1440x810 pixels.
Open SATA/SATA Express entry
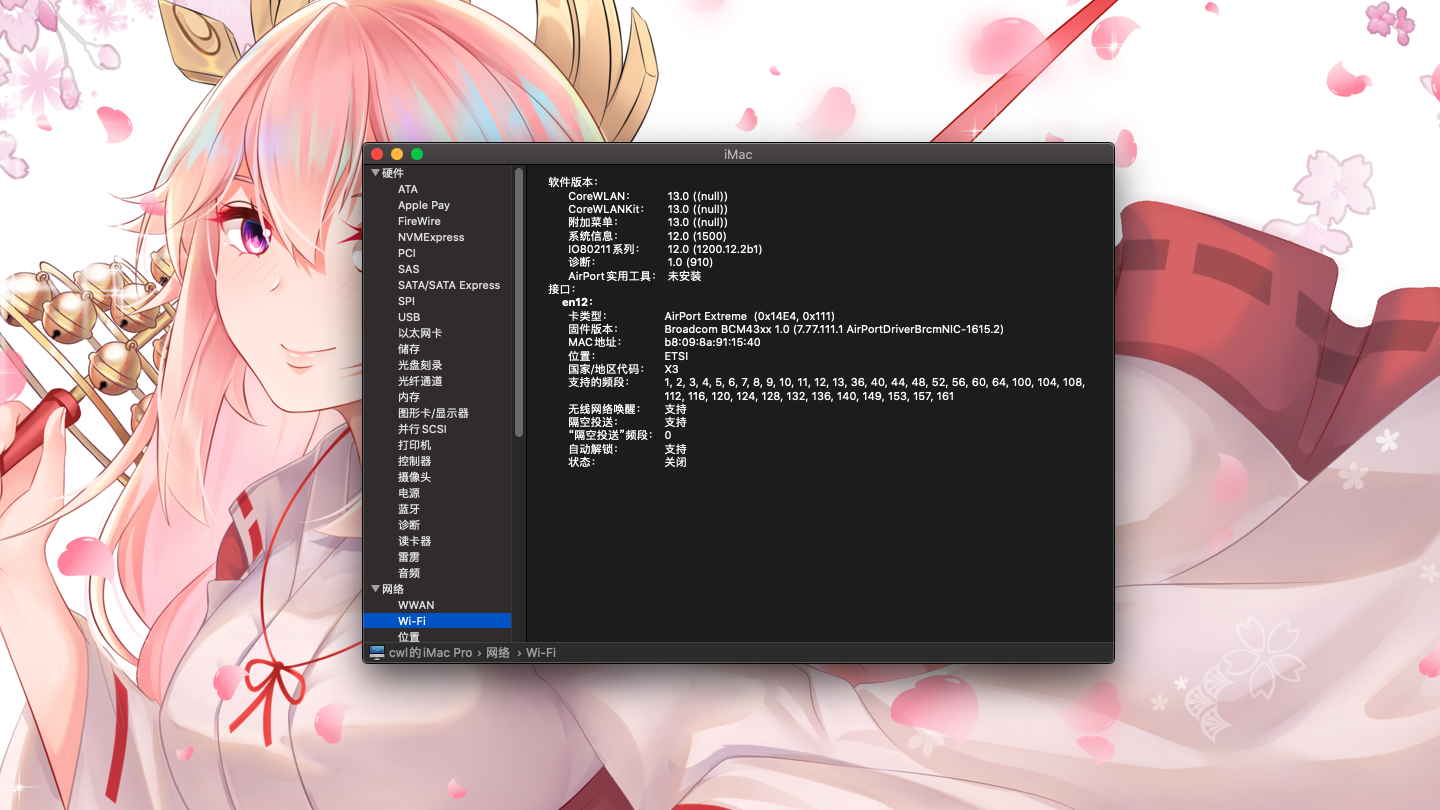click(449, 285)
